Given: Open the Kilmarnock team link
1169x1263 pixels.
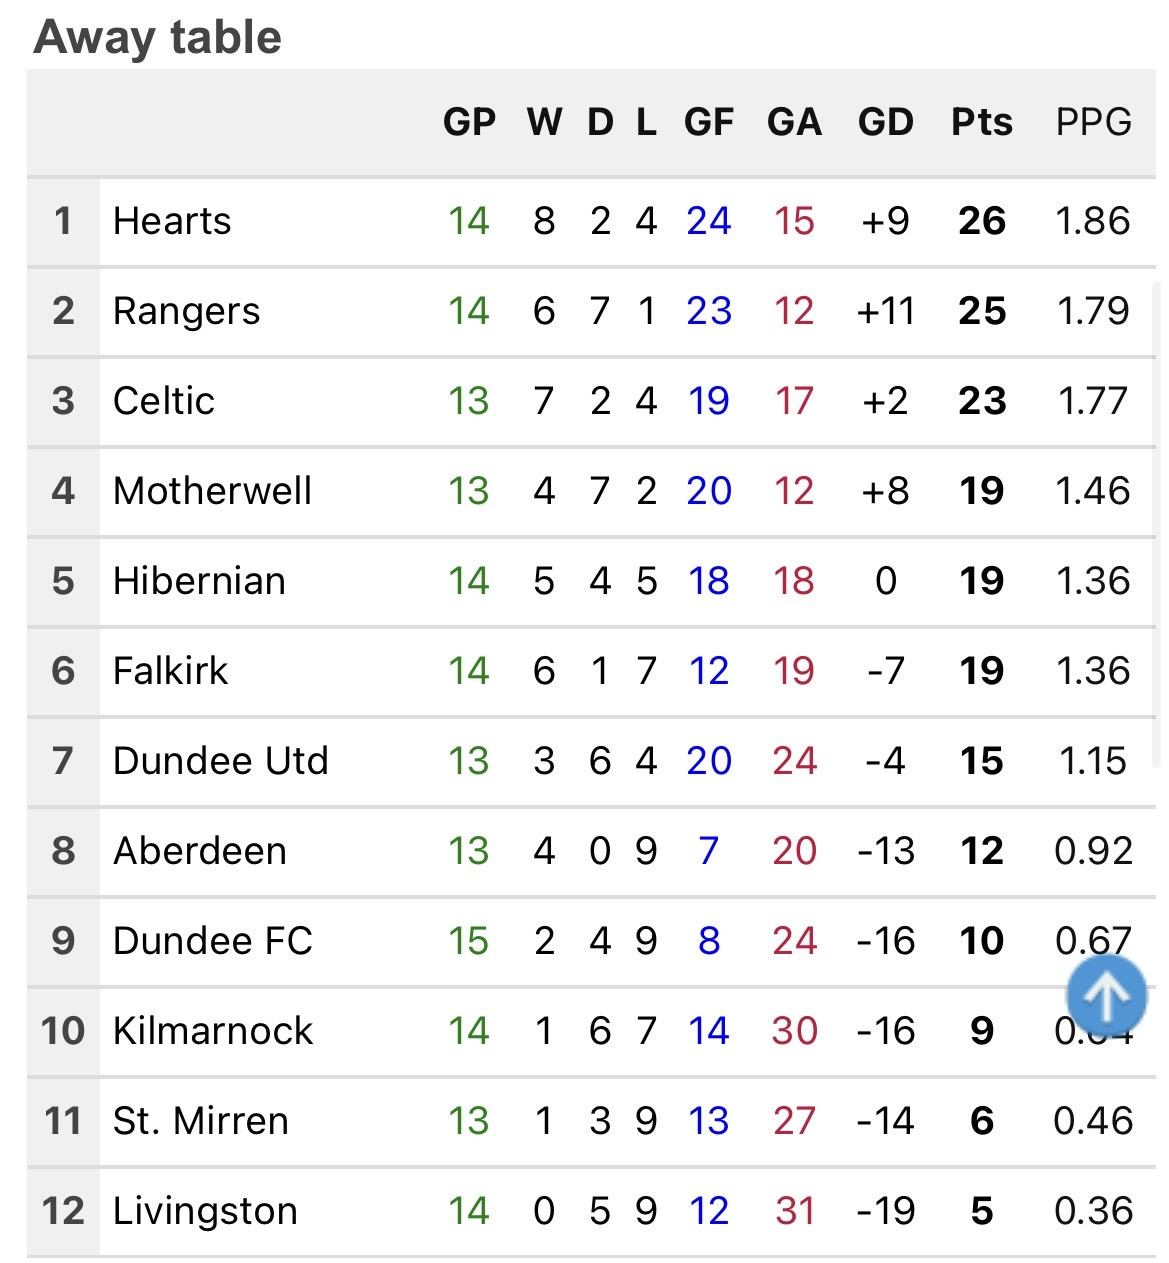Looking at the screenshot, I should (213, 1031).
